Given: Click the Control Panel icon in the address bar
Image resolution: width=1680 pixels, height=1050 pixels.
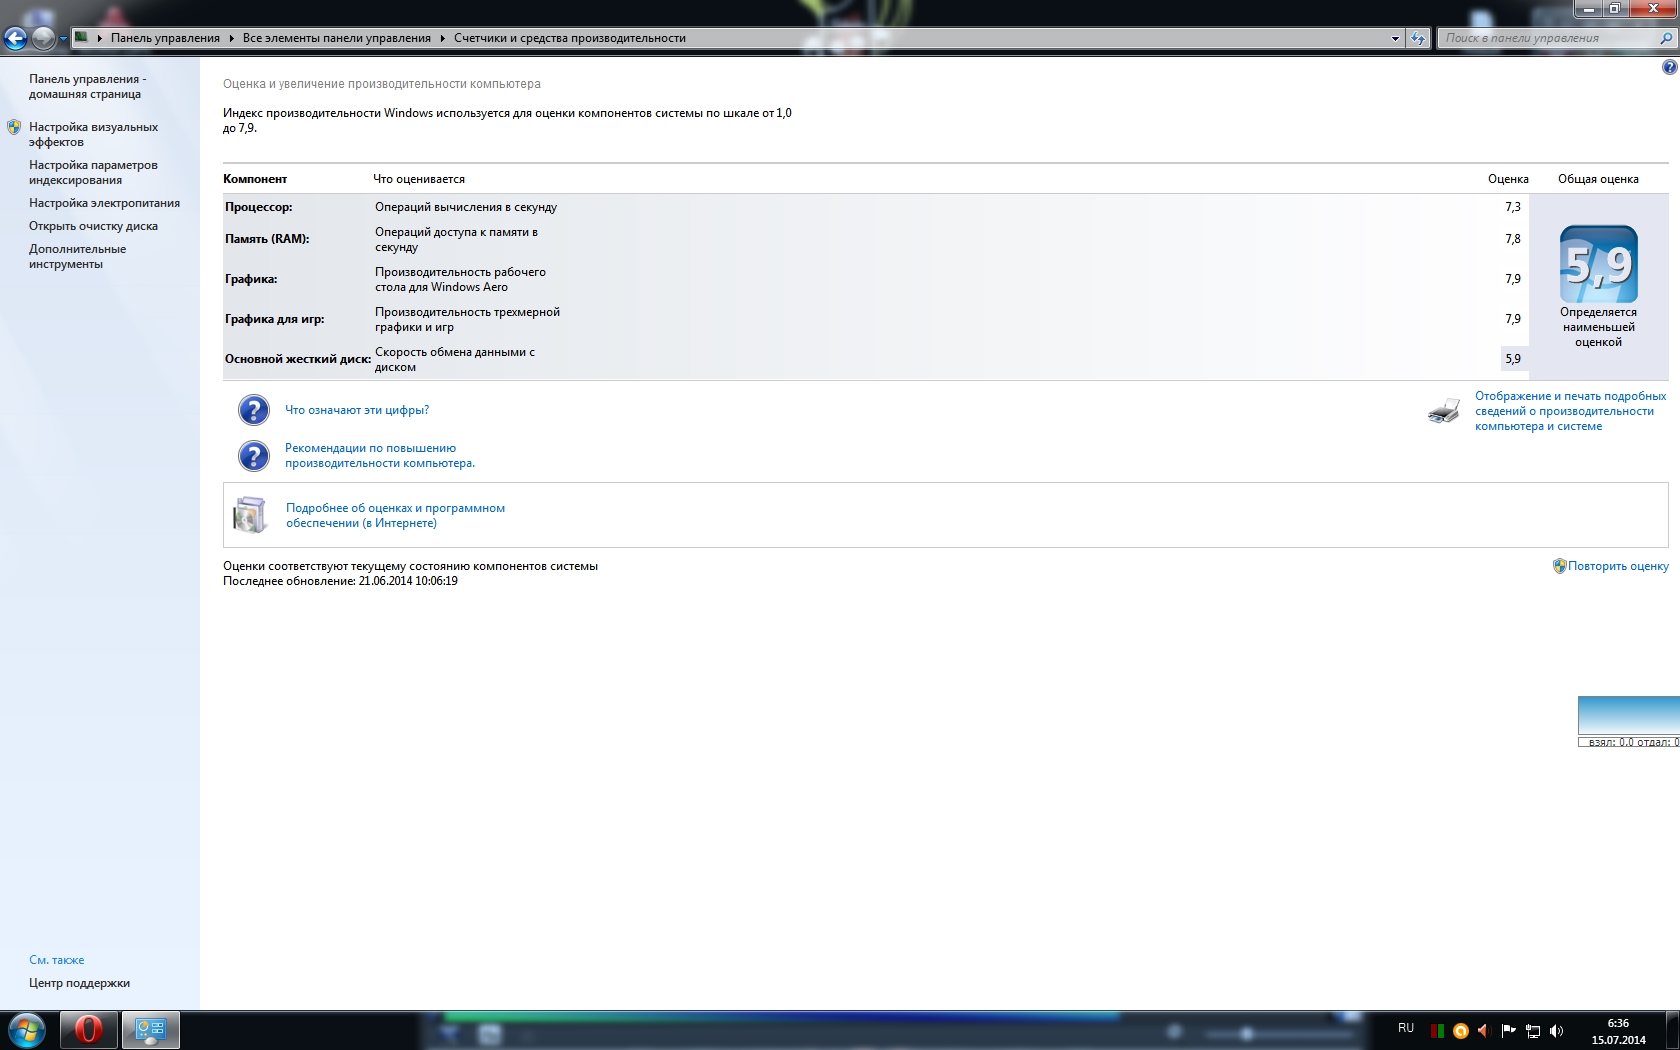Looking at the screenshot, I should point(82,38).
